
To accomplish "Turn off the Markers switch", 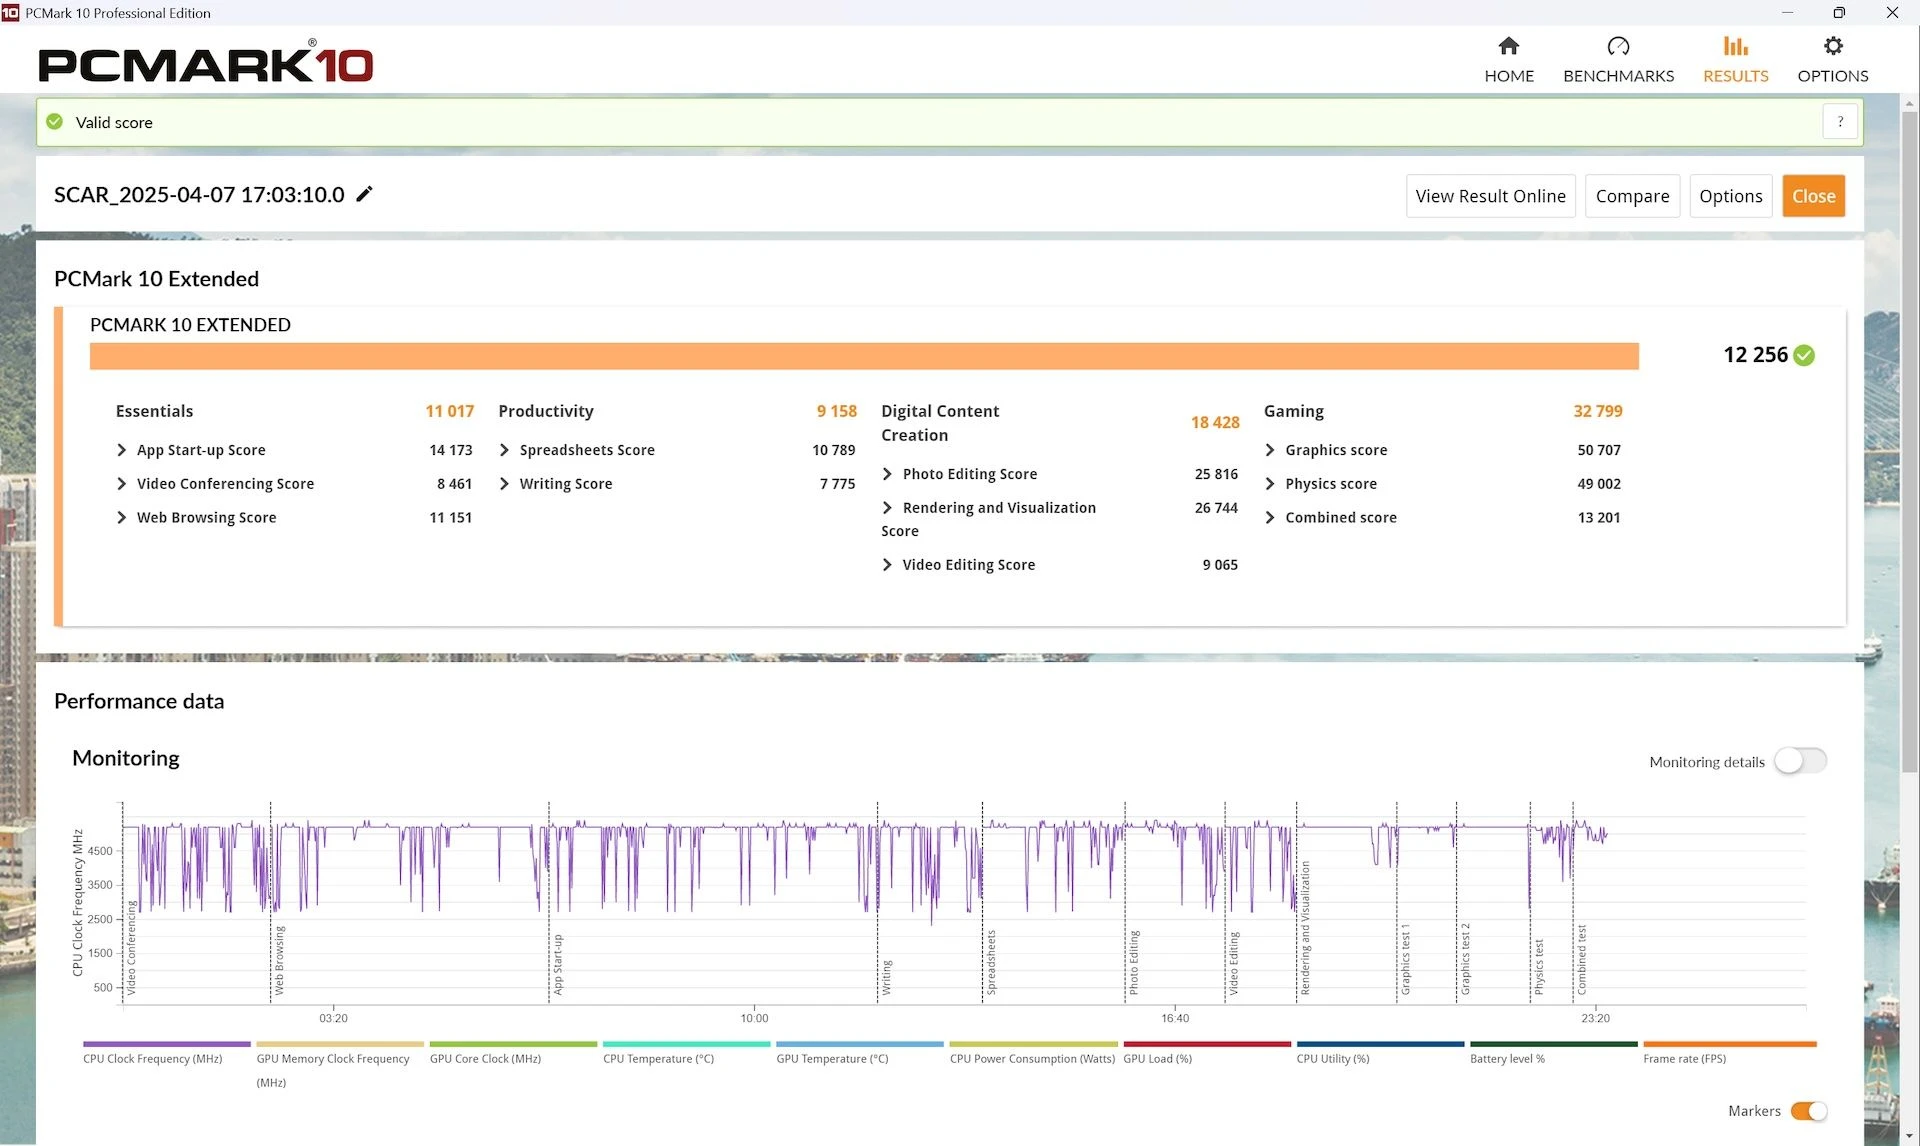I will tap(1809, 1111).
